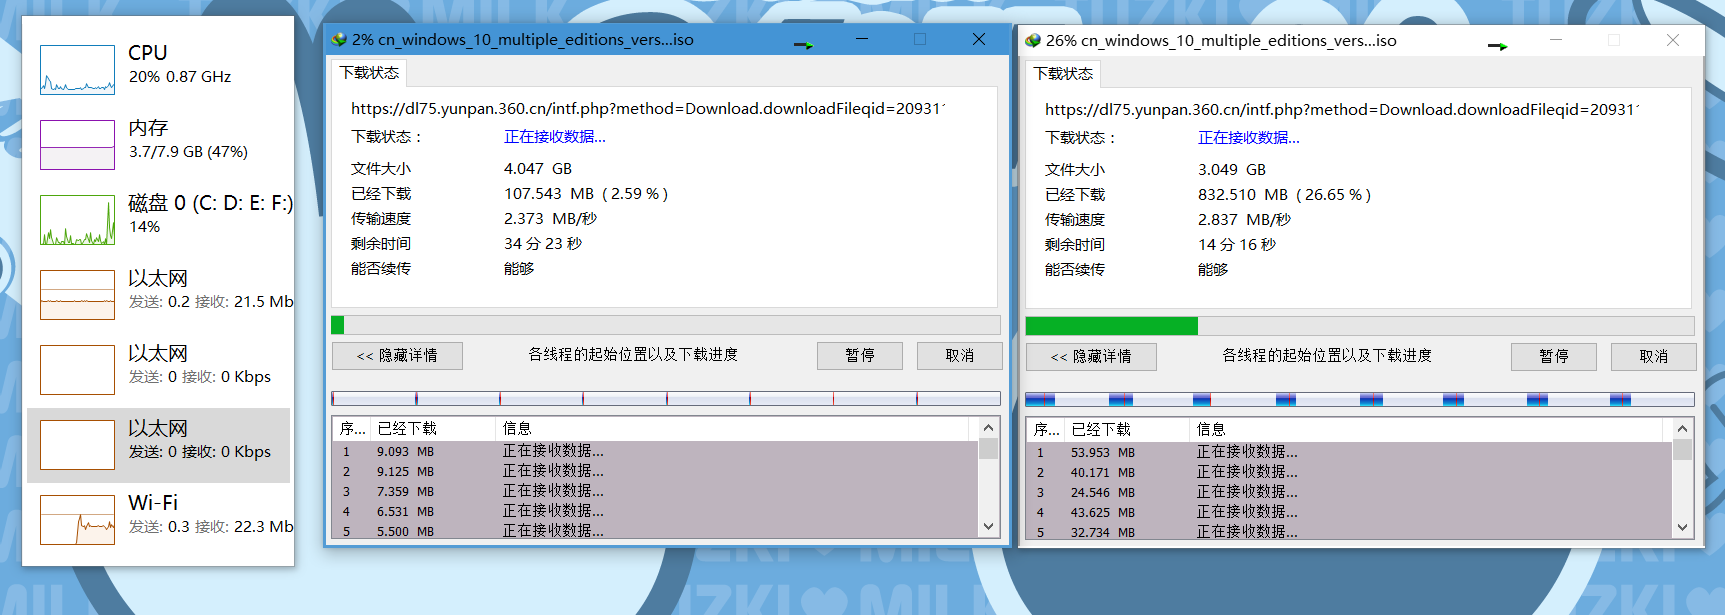This screenshot has height=615, width=1725.
Task: Select thread row with 24.546 MB downloaded
Action: tap(1349, 492)
